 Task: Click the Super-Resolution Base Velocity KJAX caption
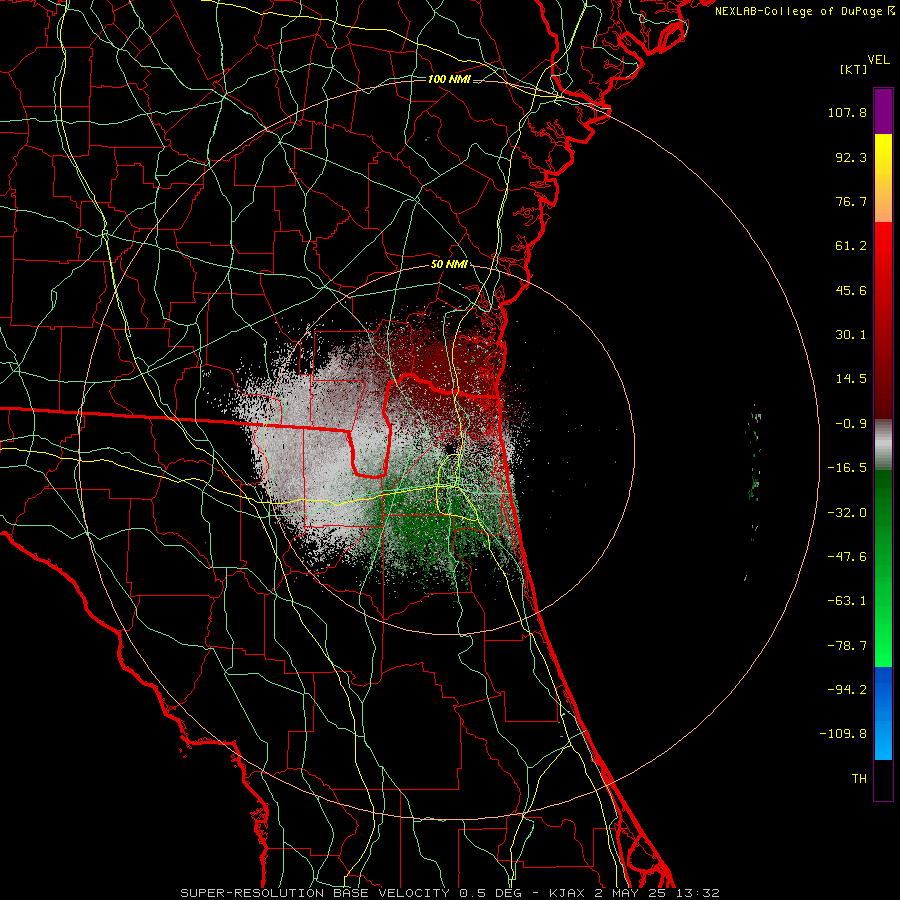click(449, 893)
